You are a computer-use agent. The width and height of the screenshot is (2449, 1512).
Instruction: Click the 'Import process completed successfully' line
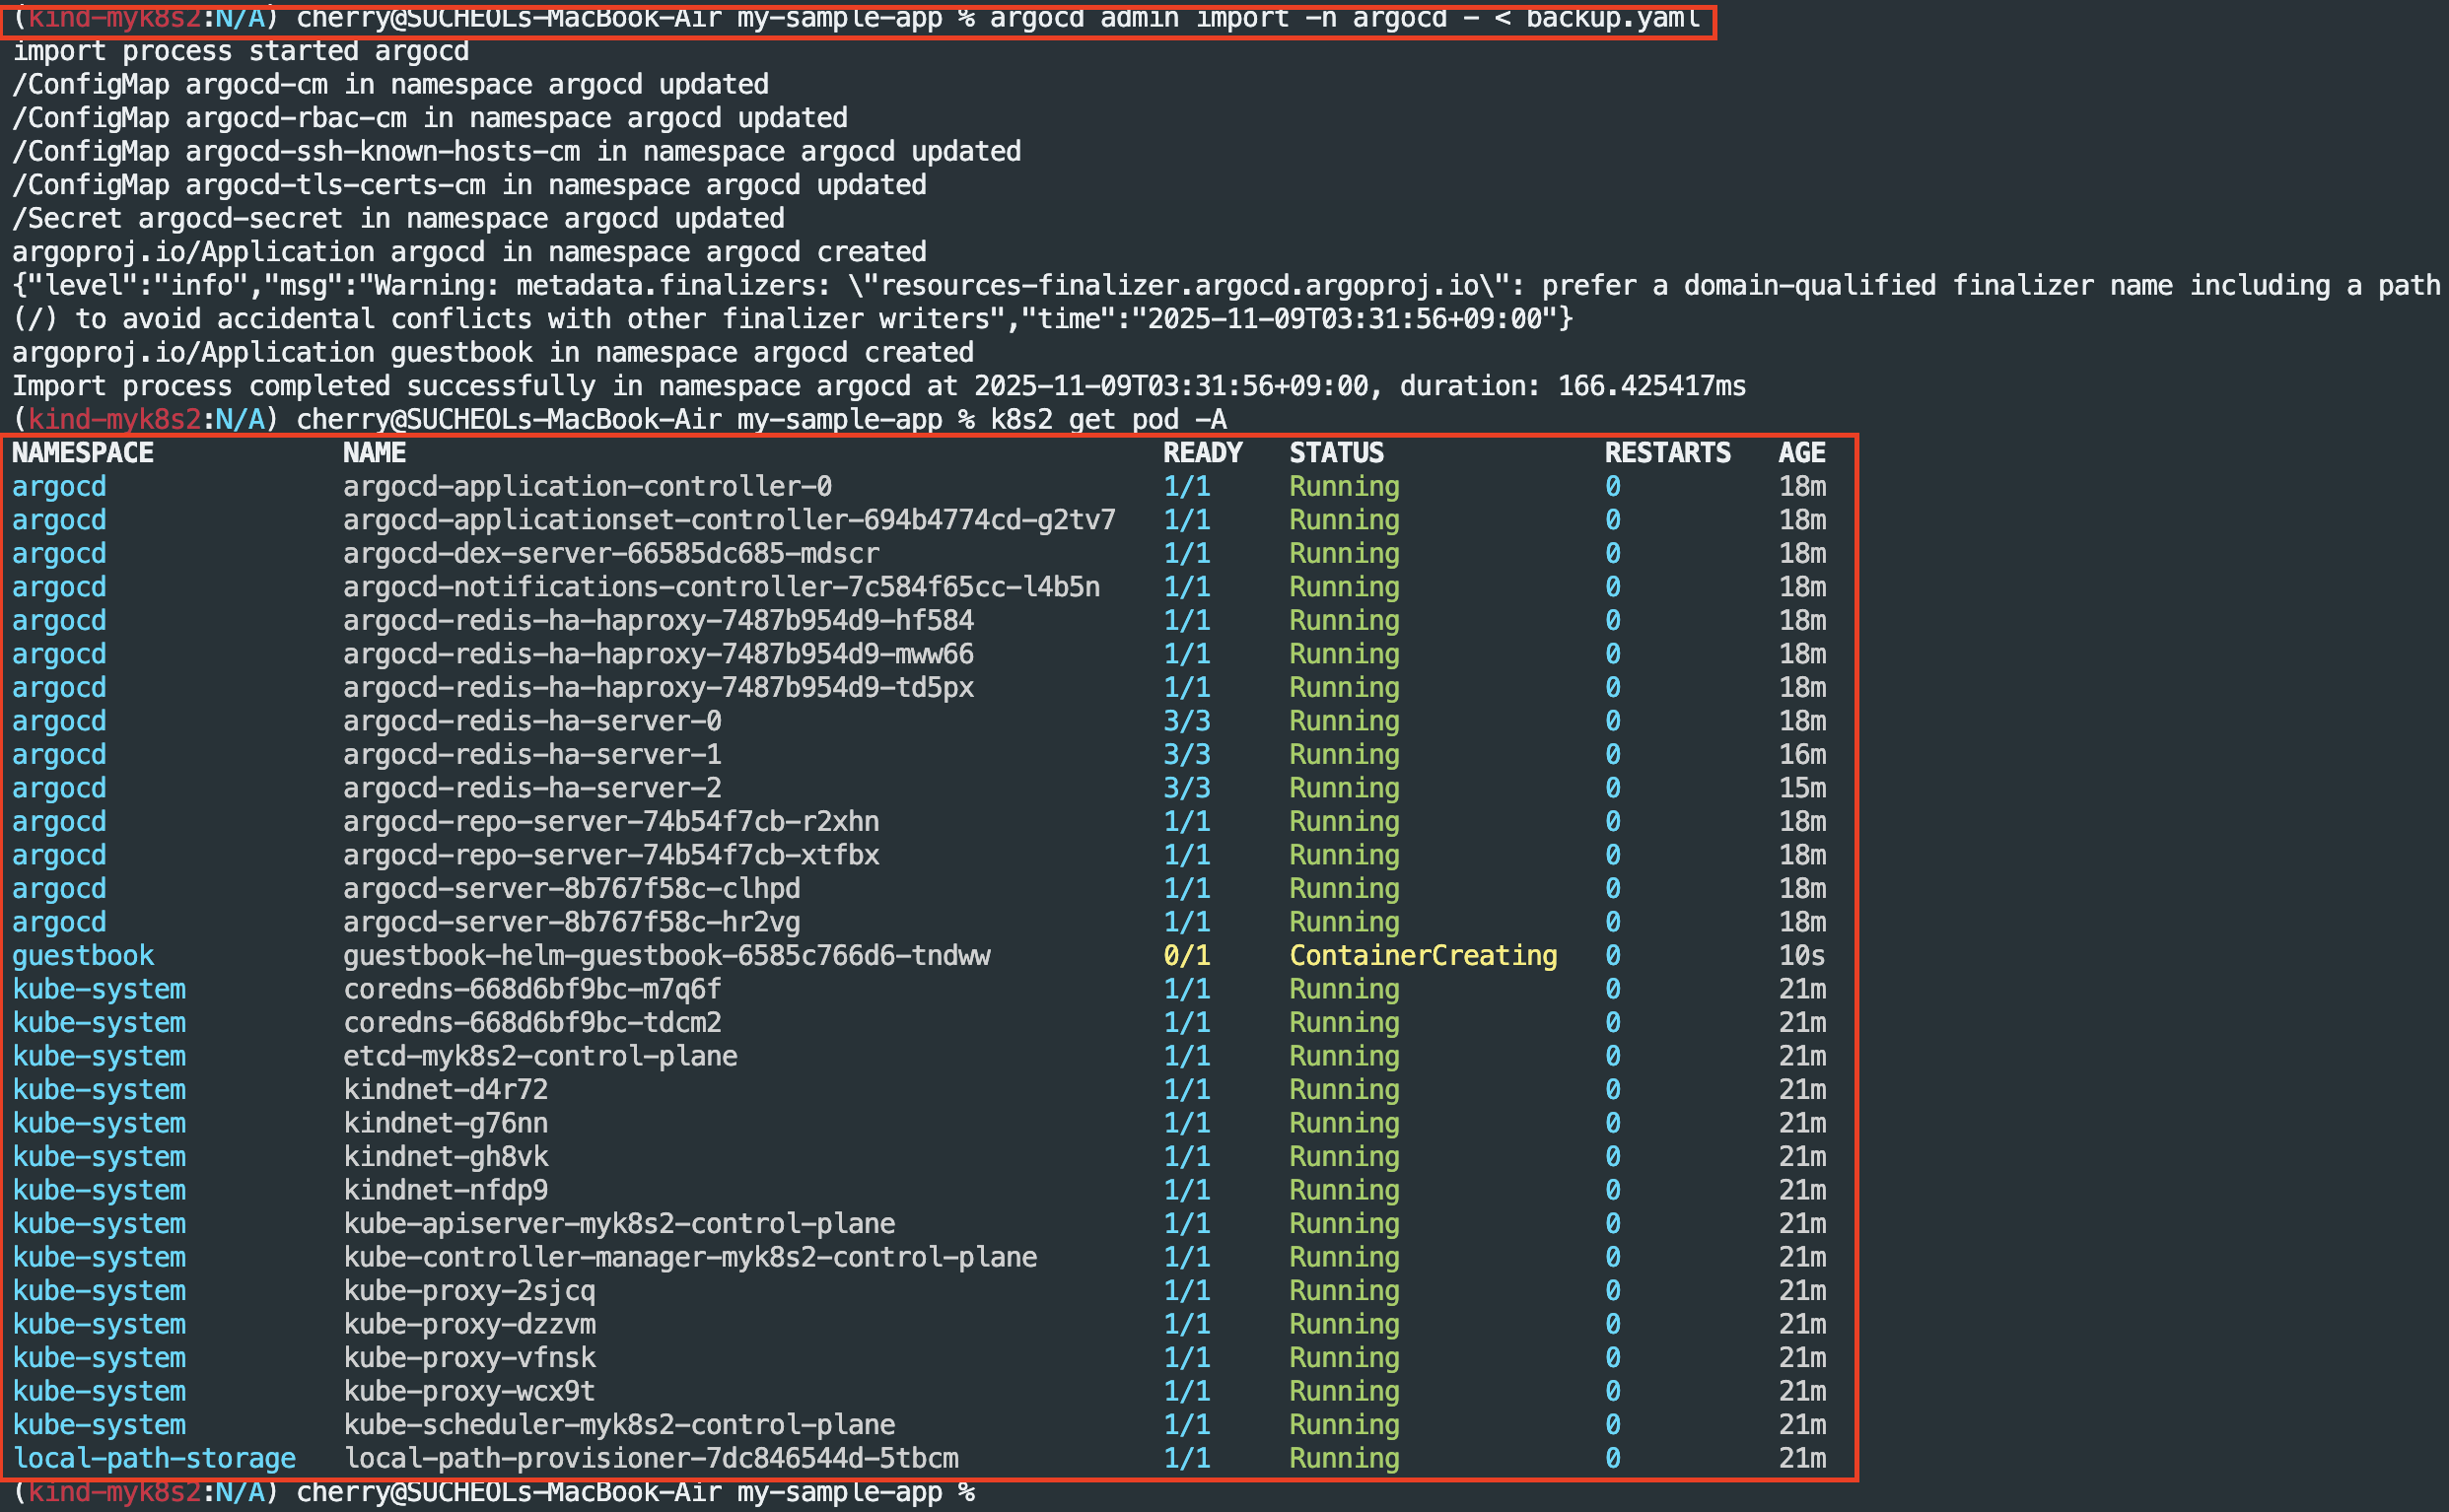pos(878,387)
